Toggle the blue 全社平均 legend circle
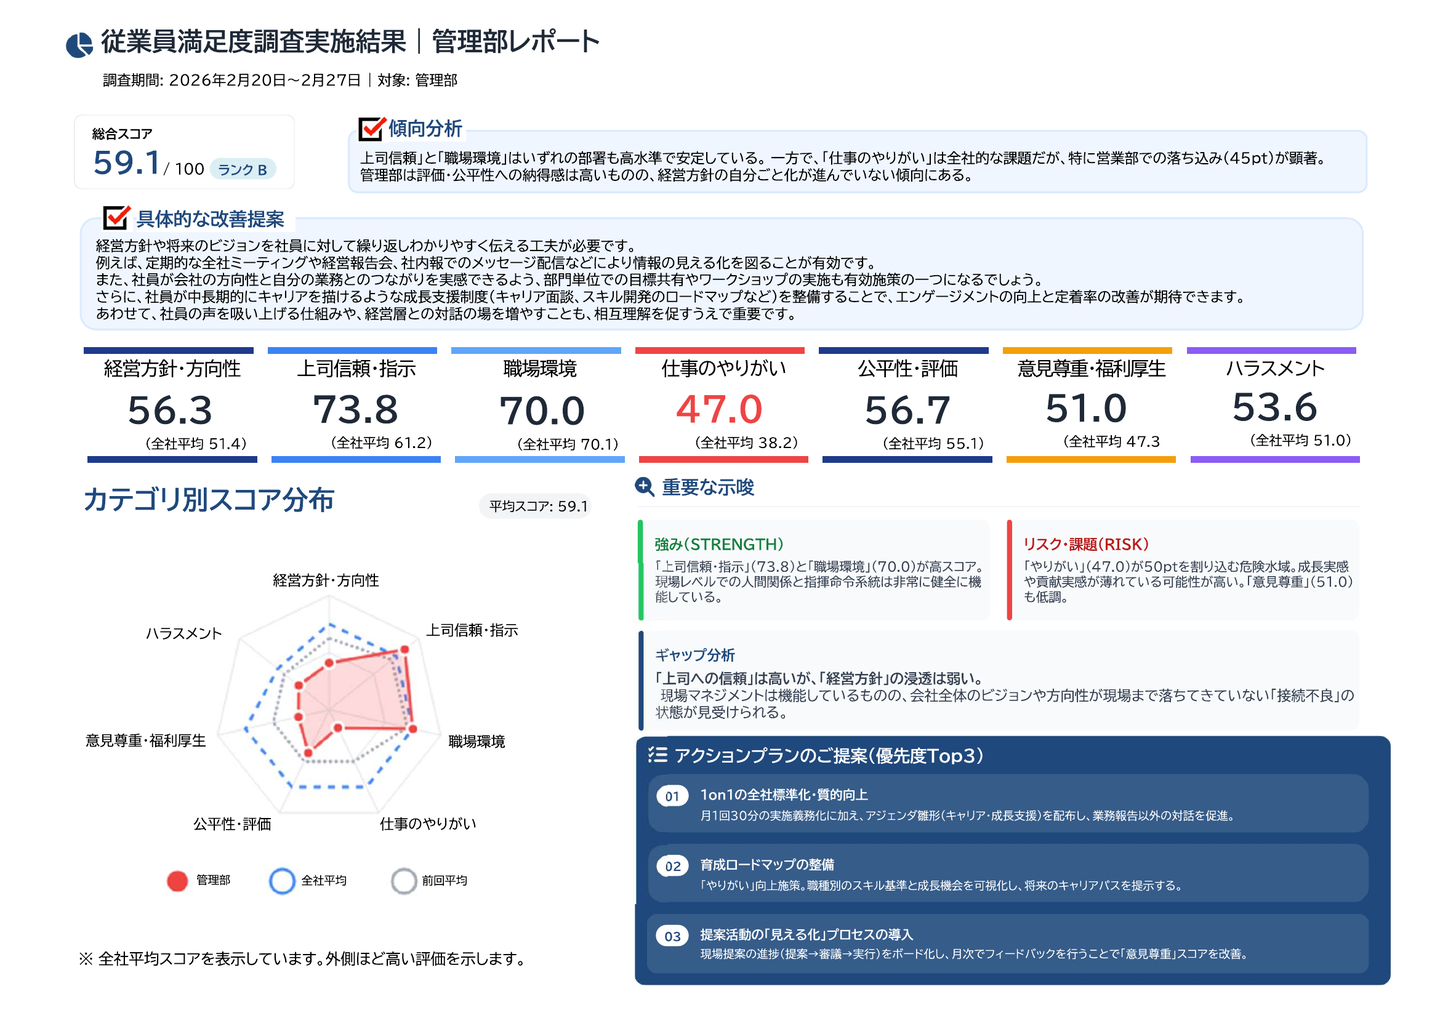Screen dimensions: 1440x1018 [x=282, y=881]
